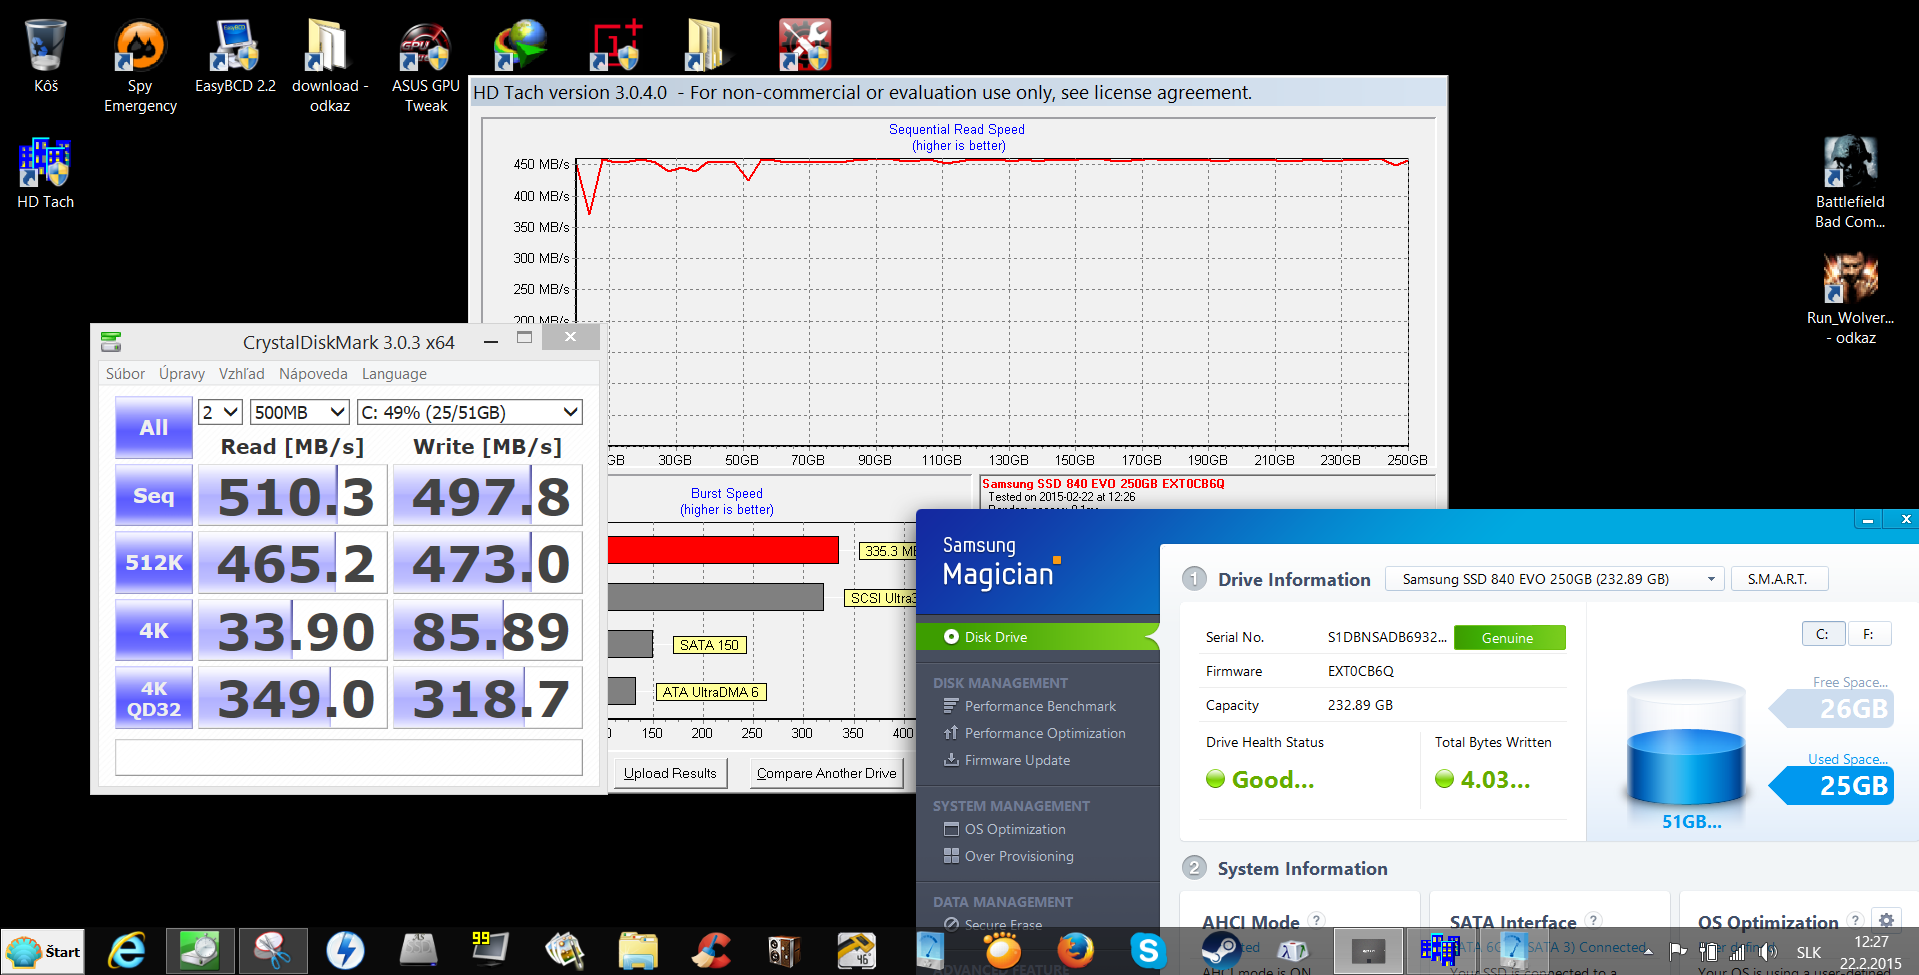Open the 500MB test size dropdown

[299, 412]
